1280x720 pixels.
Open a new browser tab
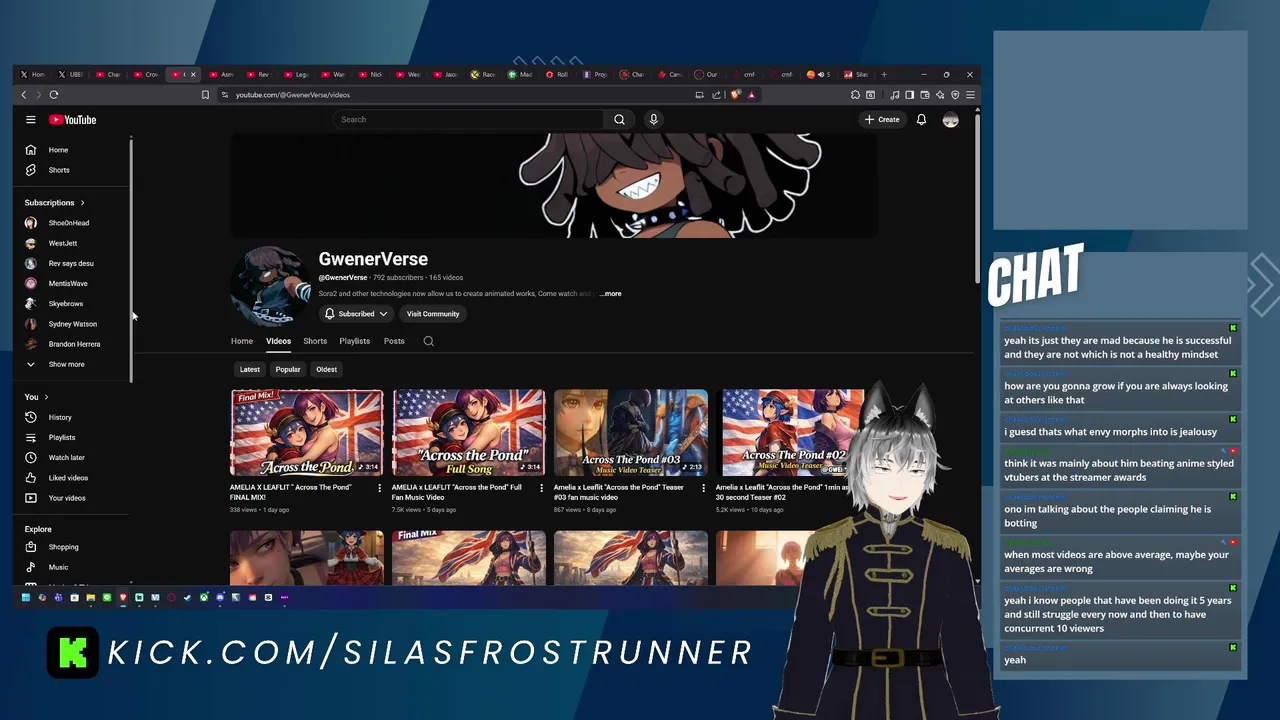(x=884, y=75)
